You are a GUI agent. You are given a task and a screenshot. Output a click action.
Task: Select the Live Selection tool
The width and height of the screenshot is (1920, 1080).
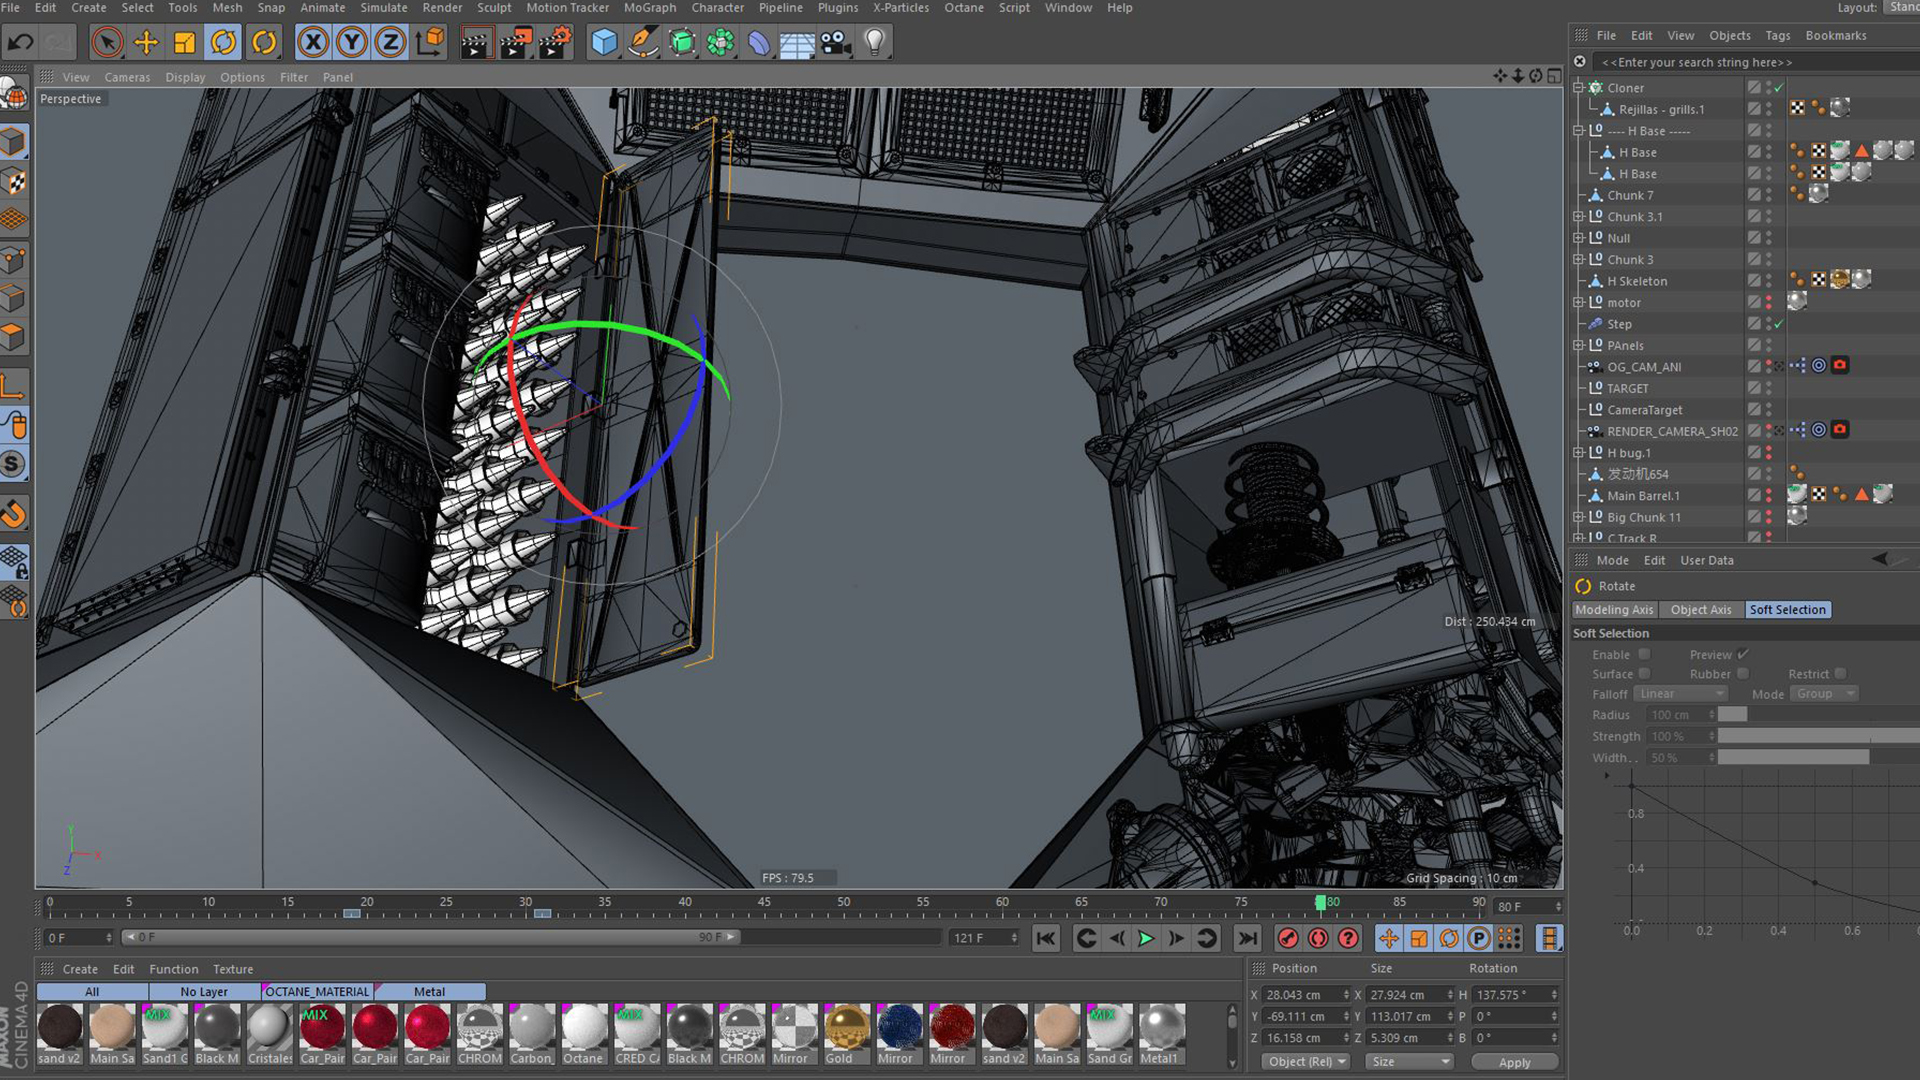pyautogui.click(x=107, y=42)
